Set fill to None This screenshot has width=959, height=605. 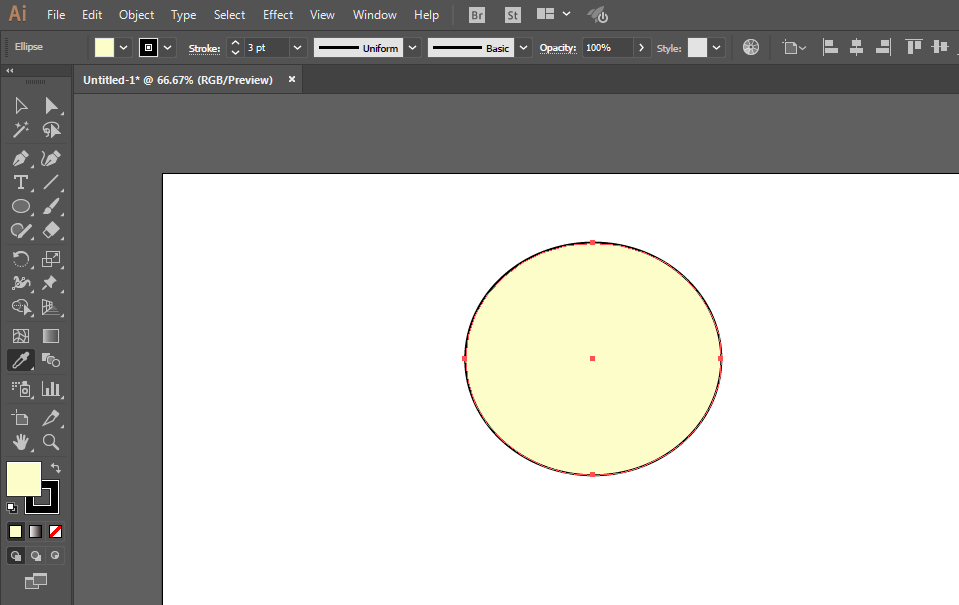point(56,532)
